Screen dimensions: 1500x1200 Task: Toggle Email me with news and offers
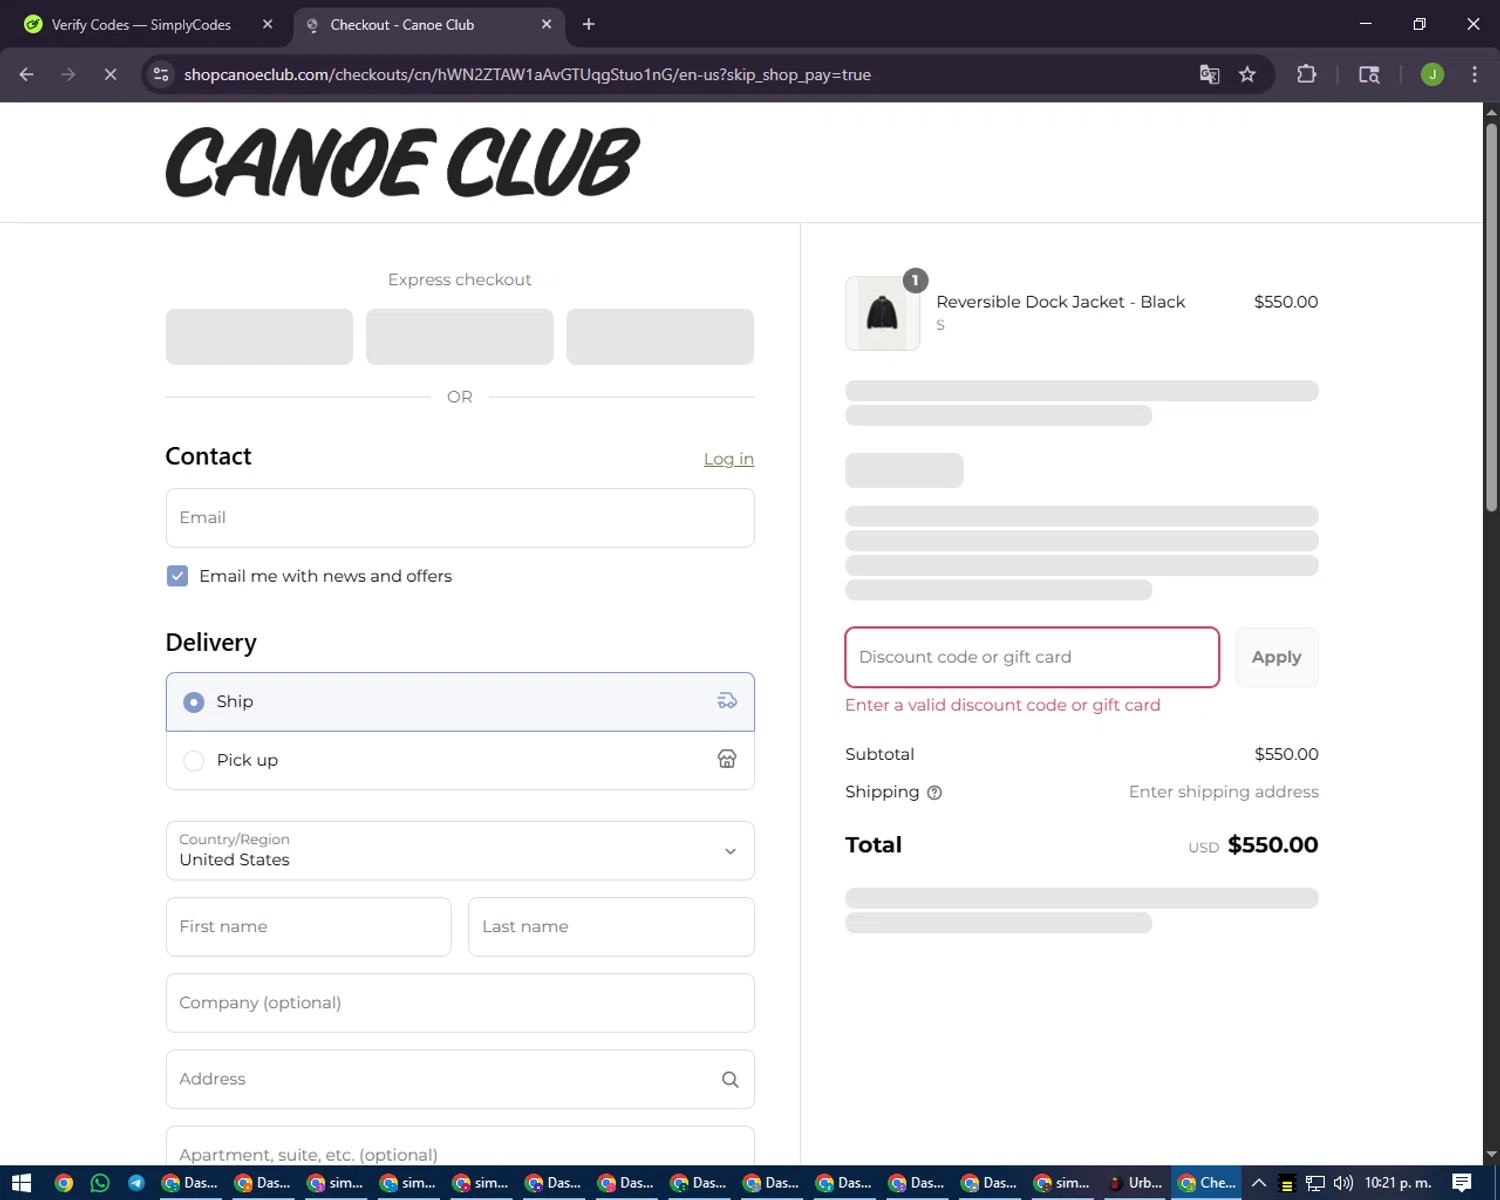tap(177, 576)
